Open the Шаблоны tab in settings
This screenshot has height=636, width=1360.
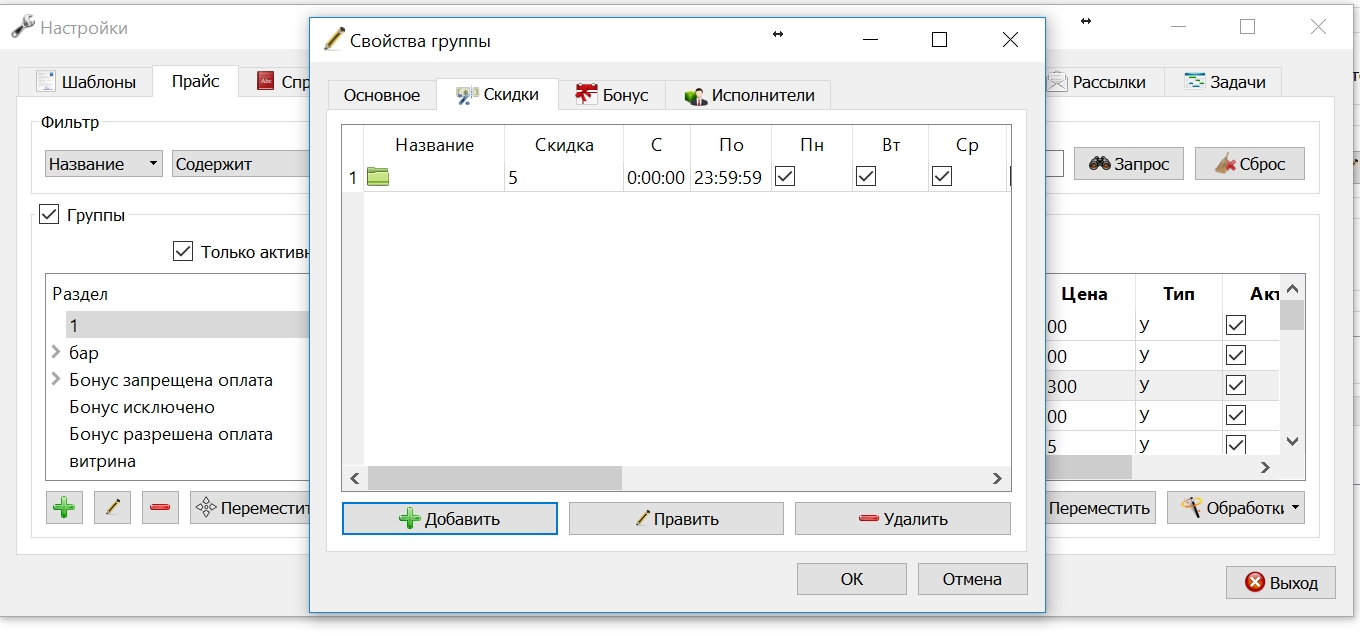(85, 82)
